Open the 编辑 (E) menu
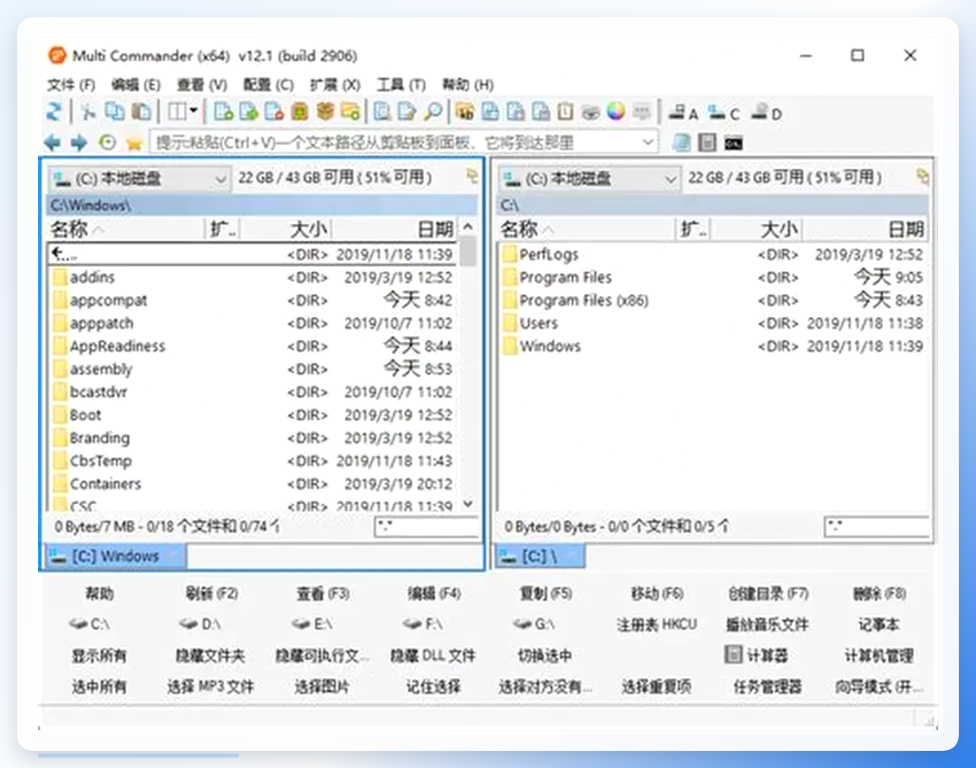The width and height of the screenshot is (976, 768). 136,85
